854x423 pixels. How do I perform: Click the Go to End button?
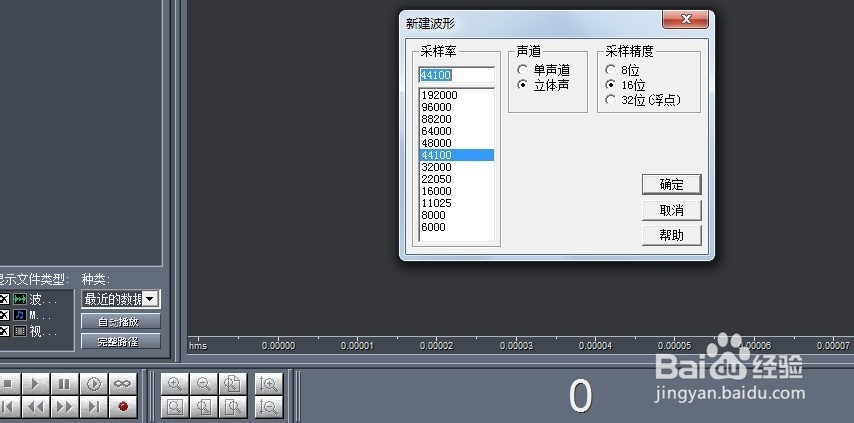click(x=94, y=406)
